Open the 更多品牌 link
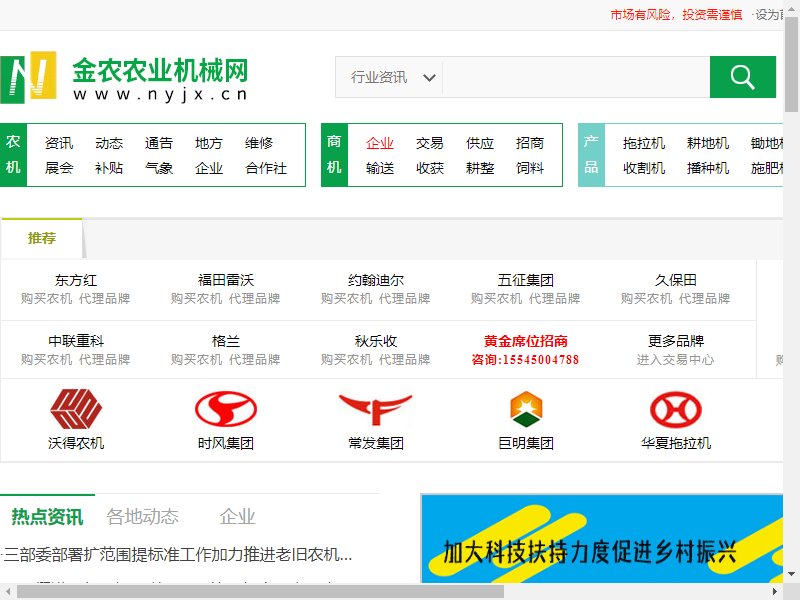 676,341
